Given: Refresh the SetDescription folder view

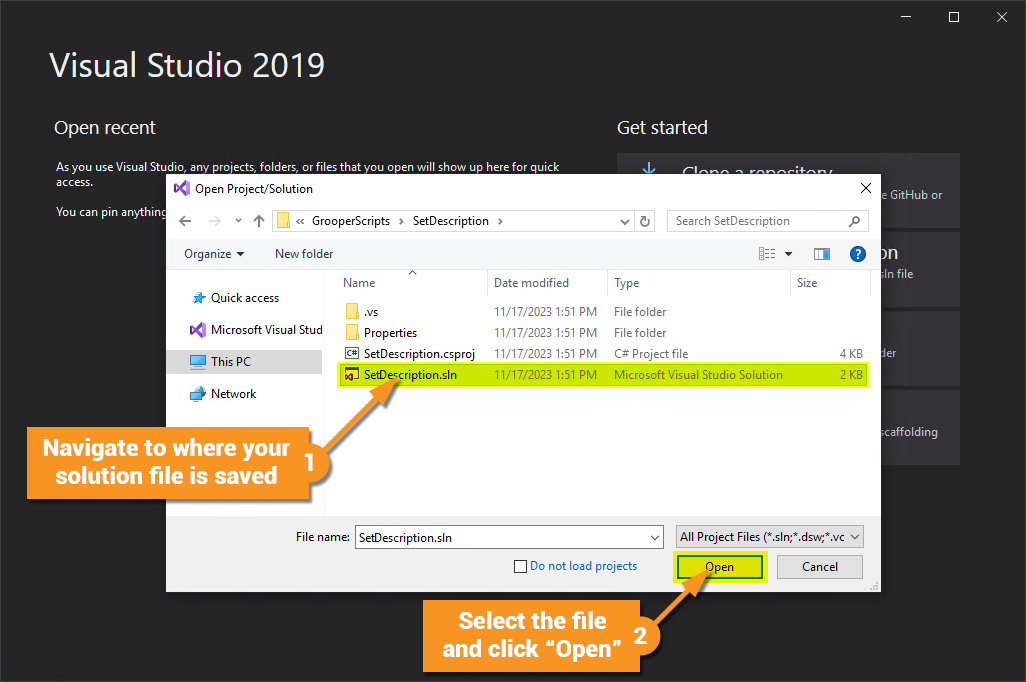Looking at the screenshot, I should (645, 221).
